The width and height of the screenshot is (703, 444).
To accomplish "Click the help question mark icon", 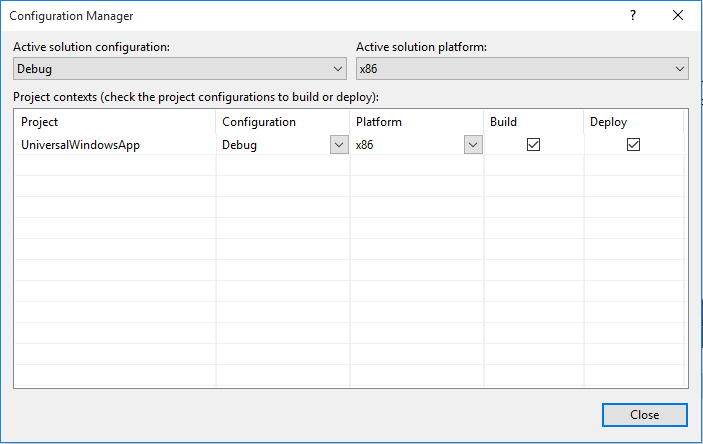I will (x=633, y=16).
